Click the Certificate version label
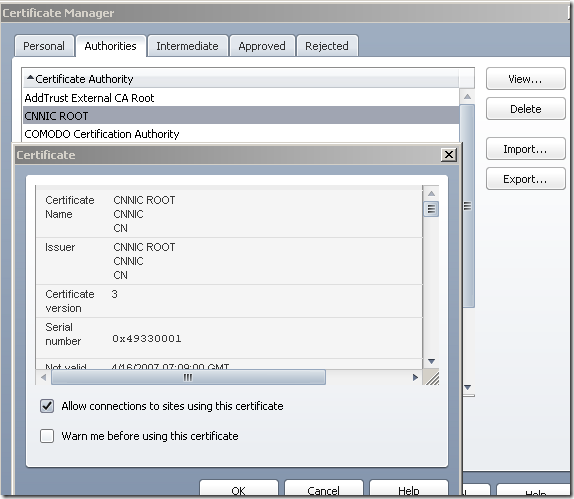Viewport: 574px width, 499px height. 70,301
